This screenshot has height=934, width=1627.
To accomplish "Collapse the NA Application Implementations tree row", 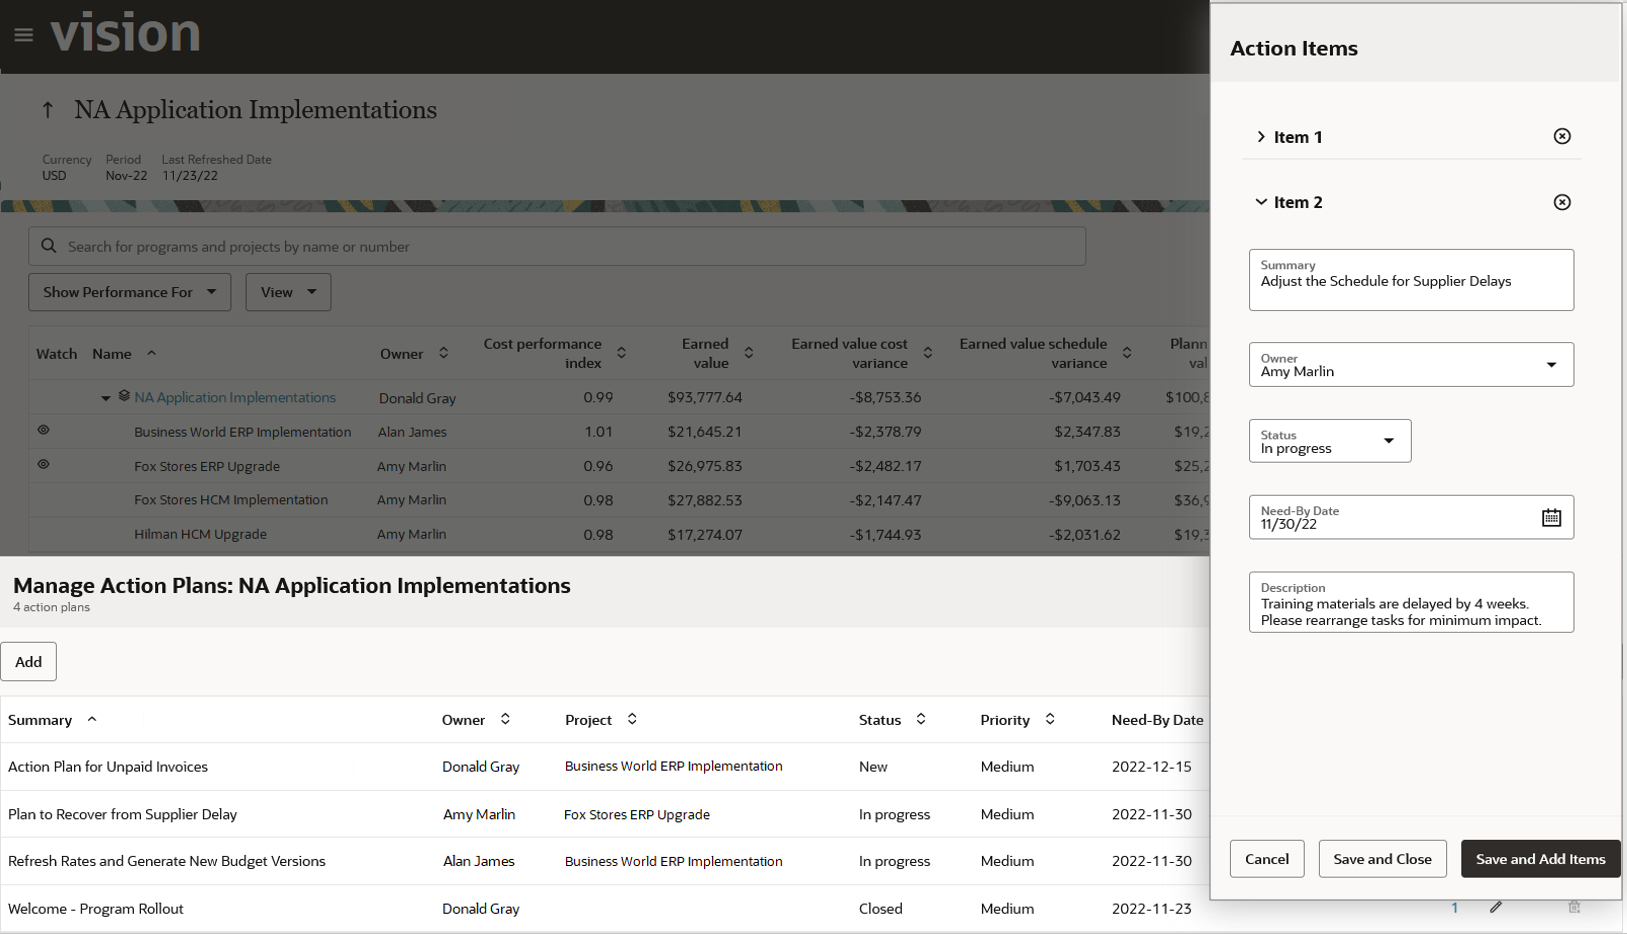I will 105,398.
